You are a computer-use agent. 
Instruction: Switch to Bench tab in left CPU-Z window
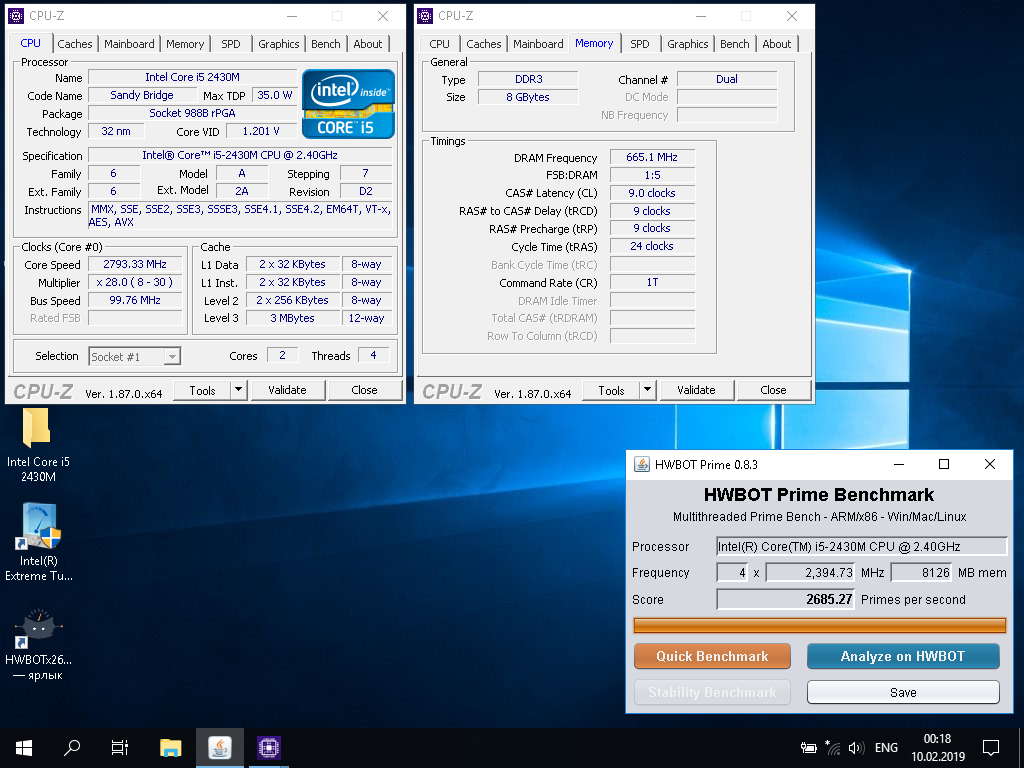326,44
